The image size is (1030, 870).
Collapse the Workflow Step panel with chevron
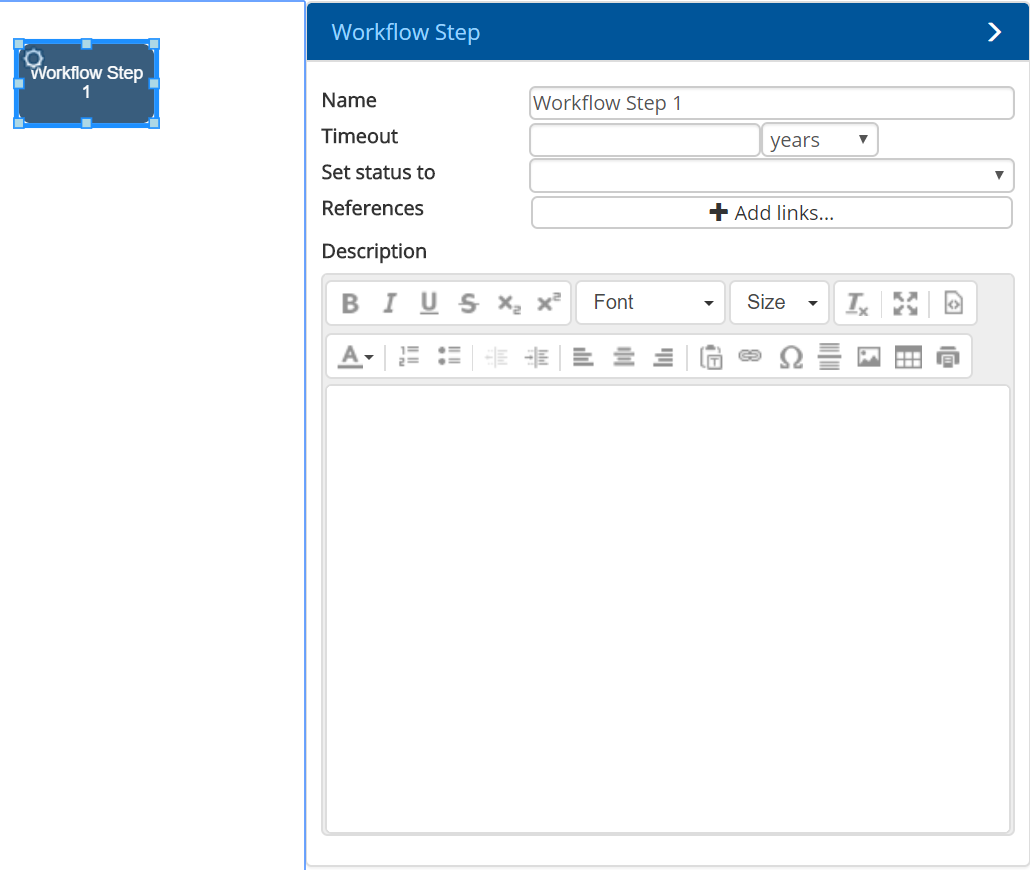(994, 32)
